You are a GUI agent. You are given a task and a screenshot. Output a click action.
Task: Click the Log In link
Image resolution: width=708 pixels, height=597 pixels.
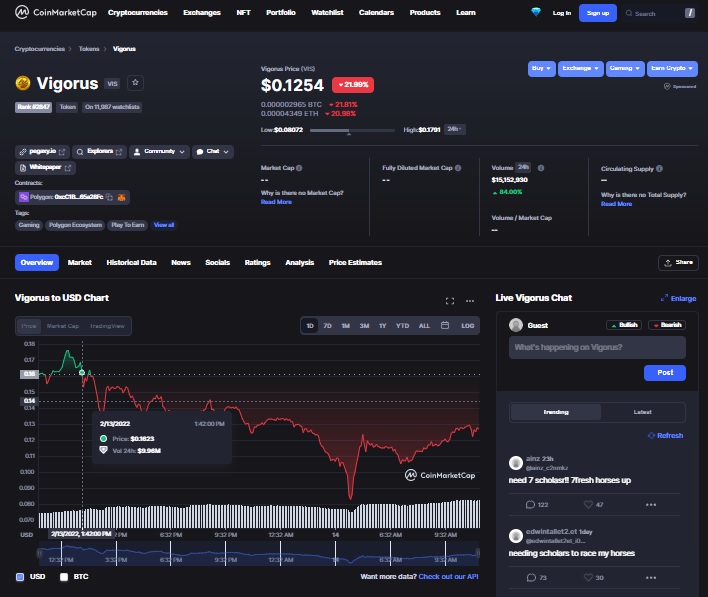[x=562, y=13]
